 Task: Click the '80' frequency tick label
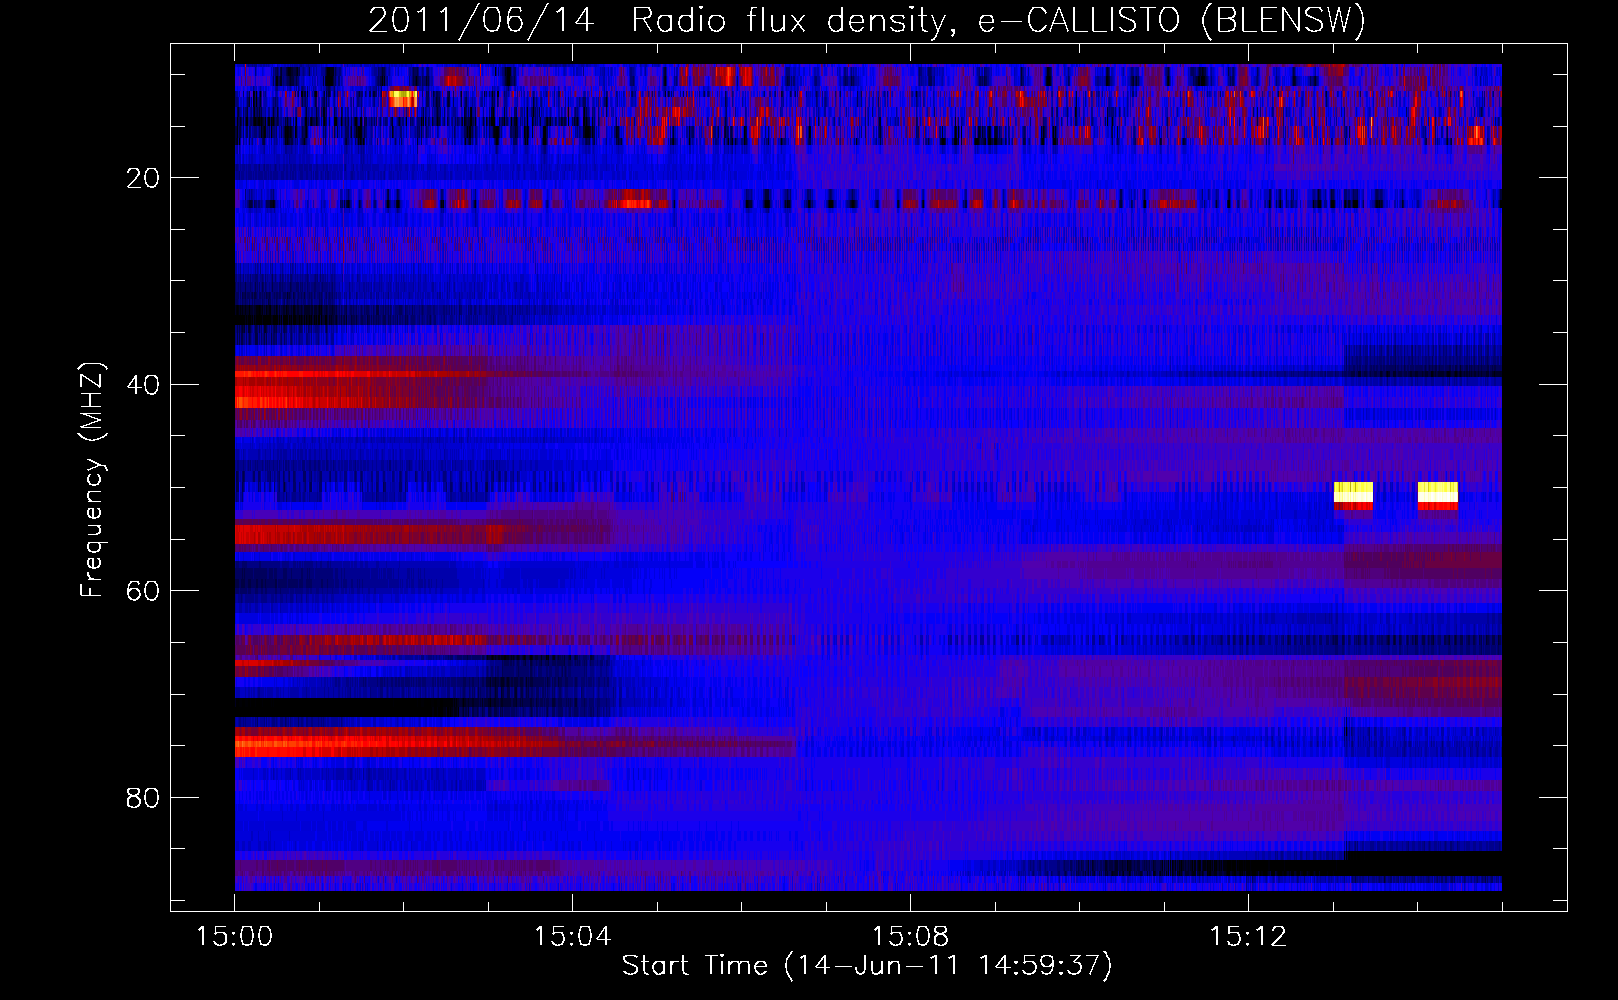tap(143, 798)
